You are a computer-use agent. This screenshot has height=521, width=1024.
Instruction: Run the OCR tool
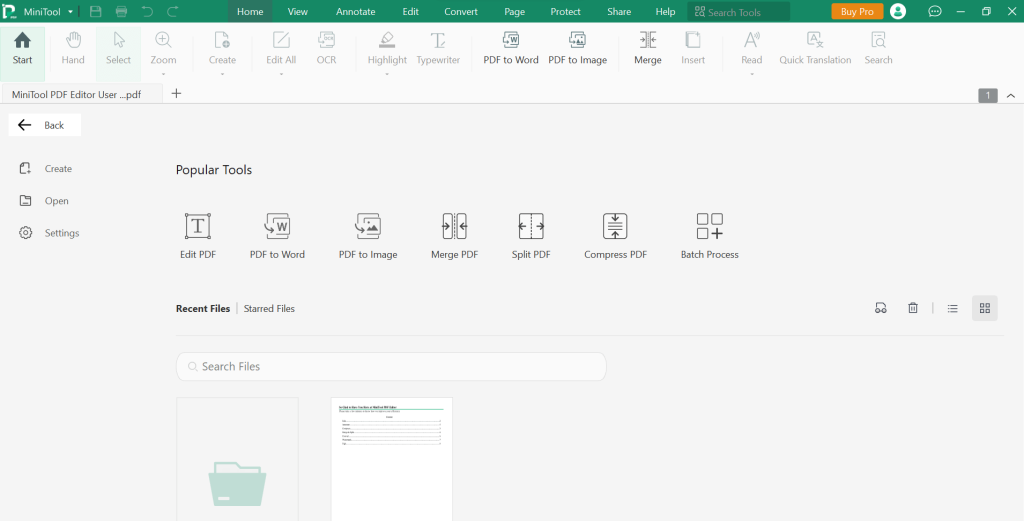(327, 49)
